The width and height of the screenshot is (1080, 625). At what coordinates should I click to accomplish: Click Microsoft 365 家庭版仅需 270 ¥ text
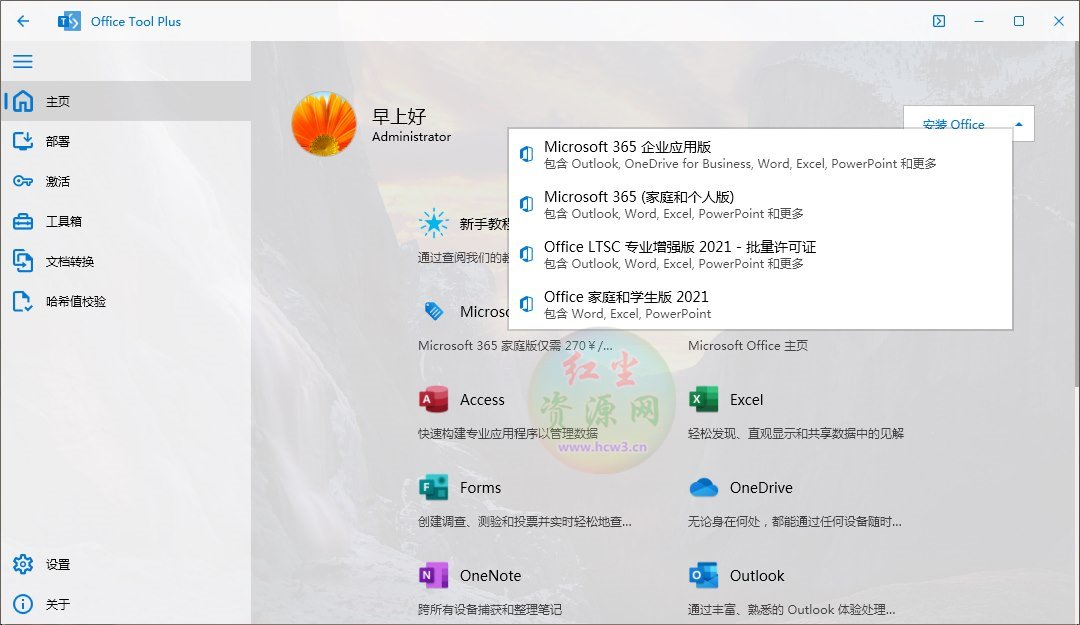pyautogui.click(x=515, y=345)
